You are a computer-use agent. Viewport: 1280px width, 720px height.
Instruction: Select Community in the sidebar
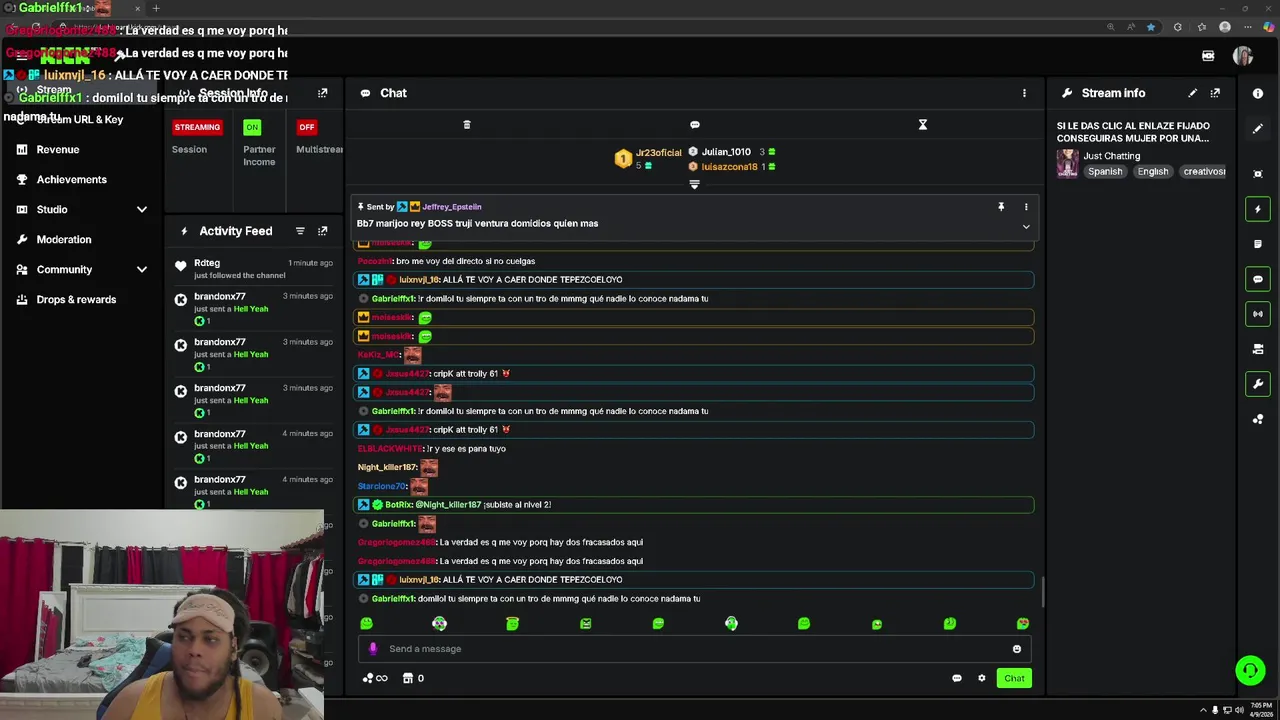(x=64, y=269)
